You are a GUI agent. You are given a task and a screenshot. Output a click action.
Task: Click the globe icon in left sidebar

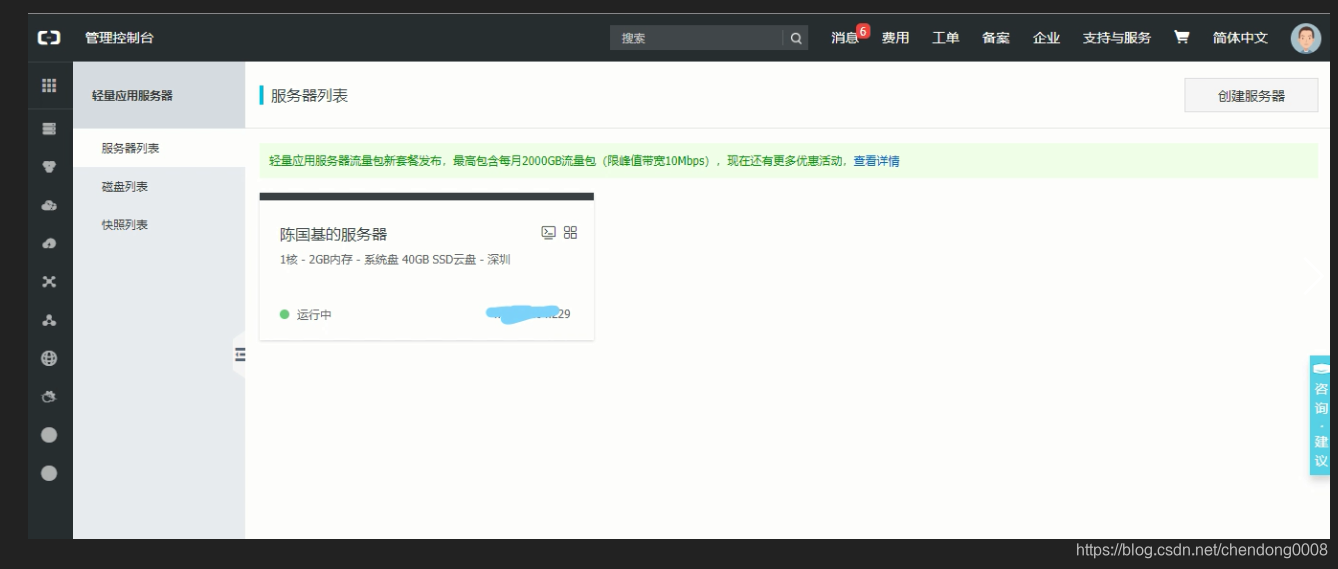pos(48,359)
